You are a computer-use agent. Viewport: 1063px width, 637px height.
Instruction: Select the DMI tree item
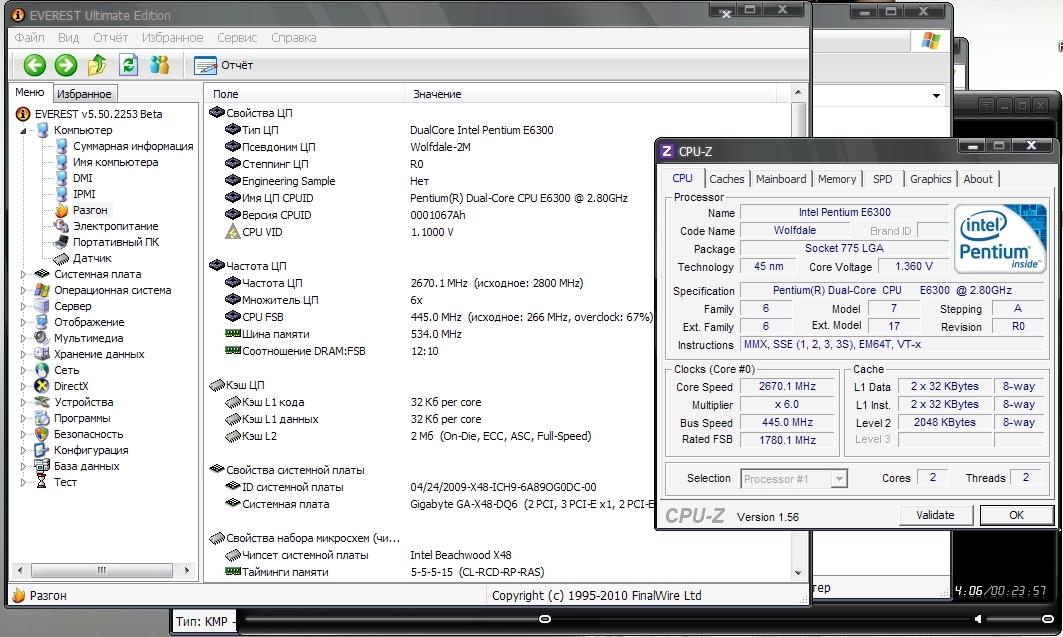83,178
